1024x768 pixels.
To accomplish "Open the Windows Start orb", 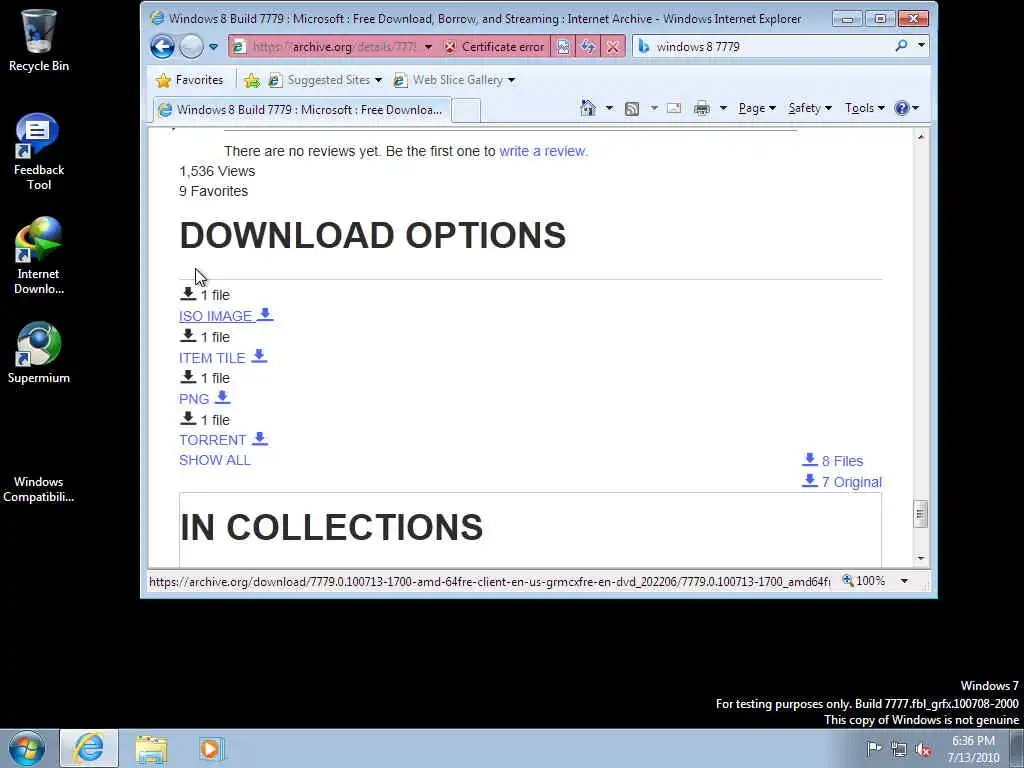I will pos(27,748).
